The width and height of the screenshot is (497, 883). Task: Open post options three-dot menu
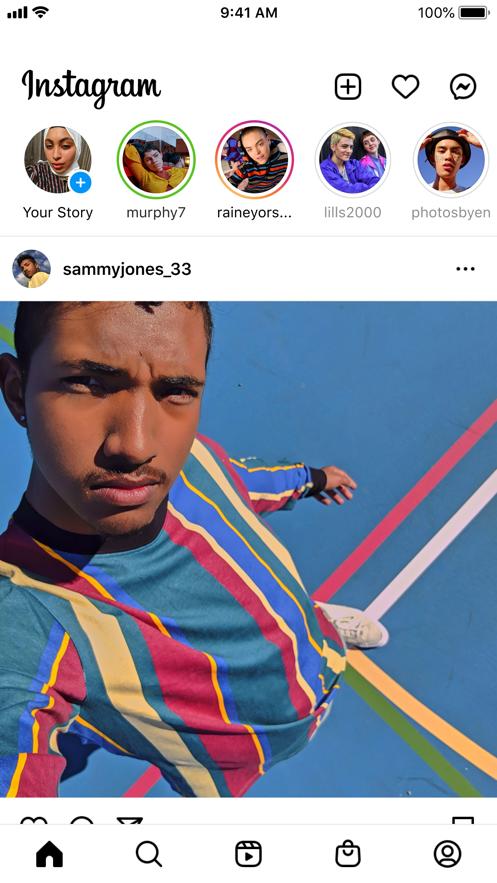coord(465,269)
